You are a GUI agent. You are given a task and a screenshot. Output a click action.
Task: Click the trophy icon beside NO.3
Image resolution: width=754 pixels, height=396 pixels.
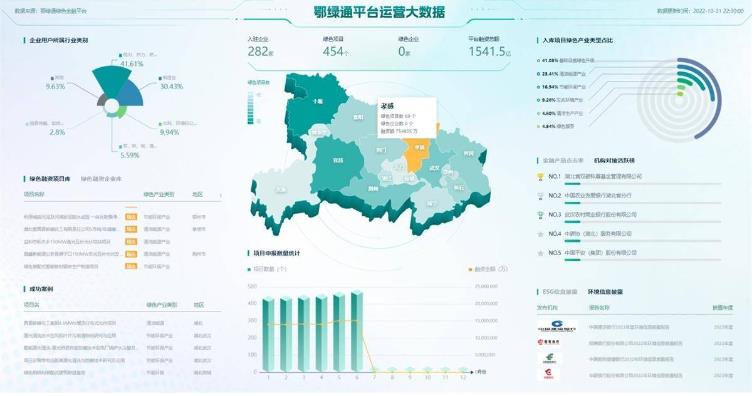pos(540,215)
